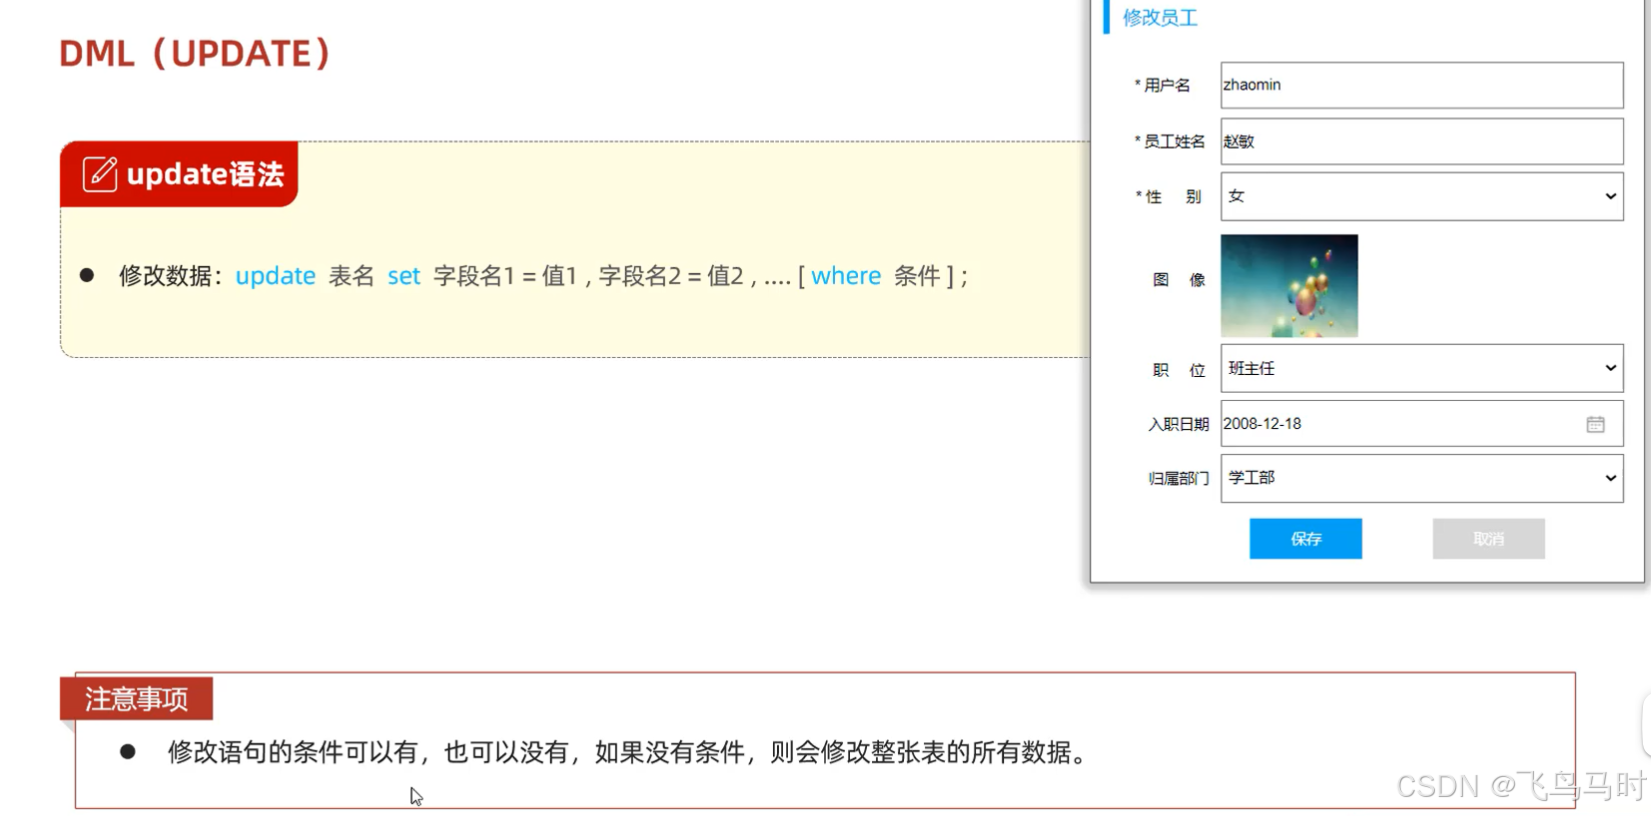Click the 修改员工 dialog title
Image resolution: width=1651 pixels, height=816 pixels.
click(x=1160, y=17)
